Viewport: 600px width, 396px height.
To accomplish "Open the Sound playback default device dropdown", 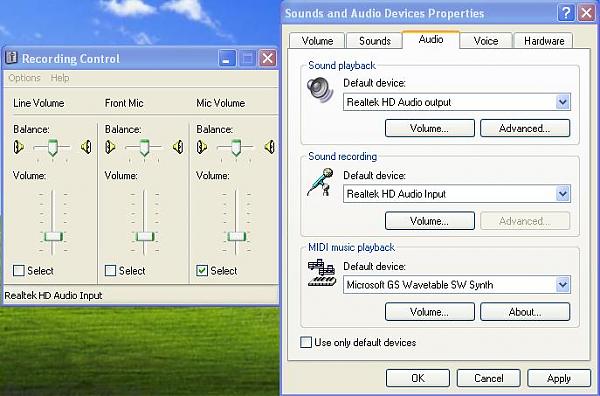I will (x=562, y=102).
